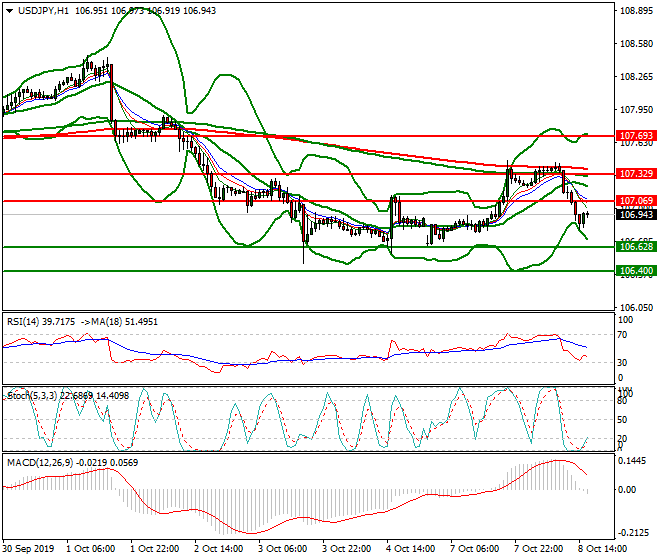Select the 8 Oct 14:00 time axis label
The height and width of the screenshot is (560, 660).
coord(602,549)
